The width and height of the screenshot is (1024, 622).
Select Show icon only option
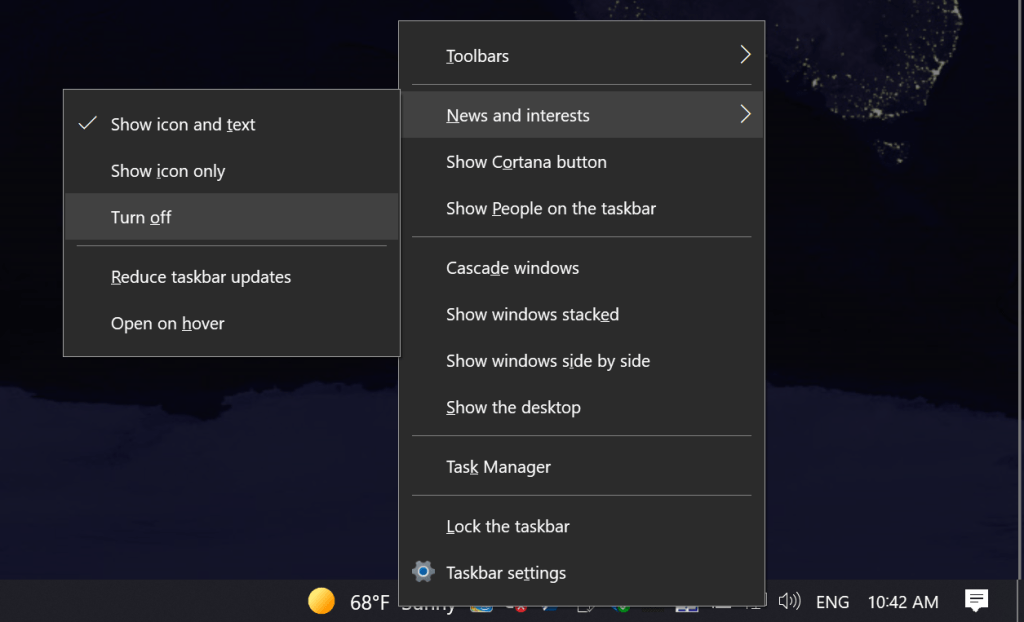click(168, 171)
